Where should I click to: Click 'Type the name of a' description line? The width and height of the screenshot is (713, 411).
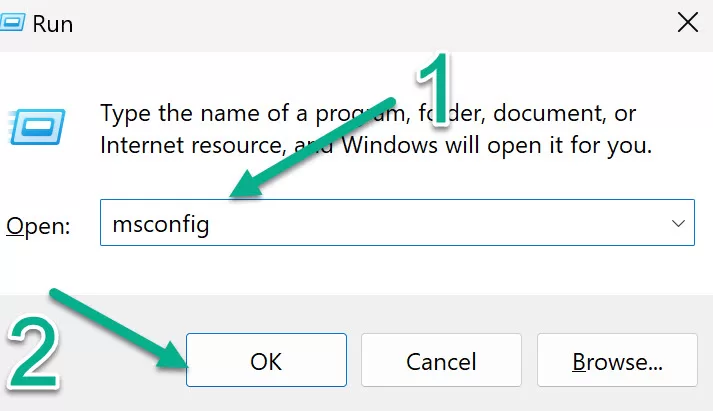click(x=204, y=113)
